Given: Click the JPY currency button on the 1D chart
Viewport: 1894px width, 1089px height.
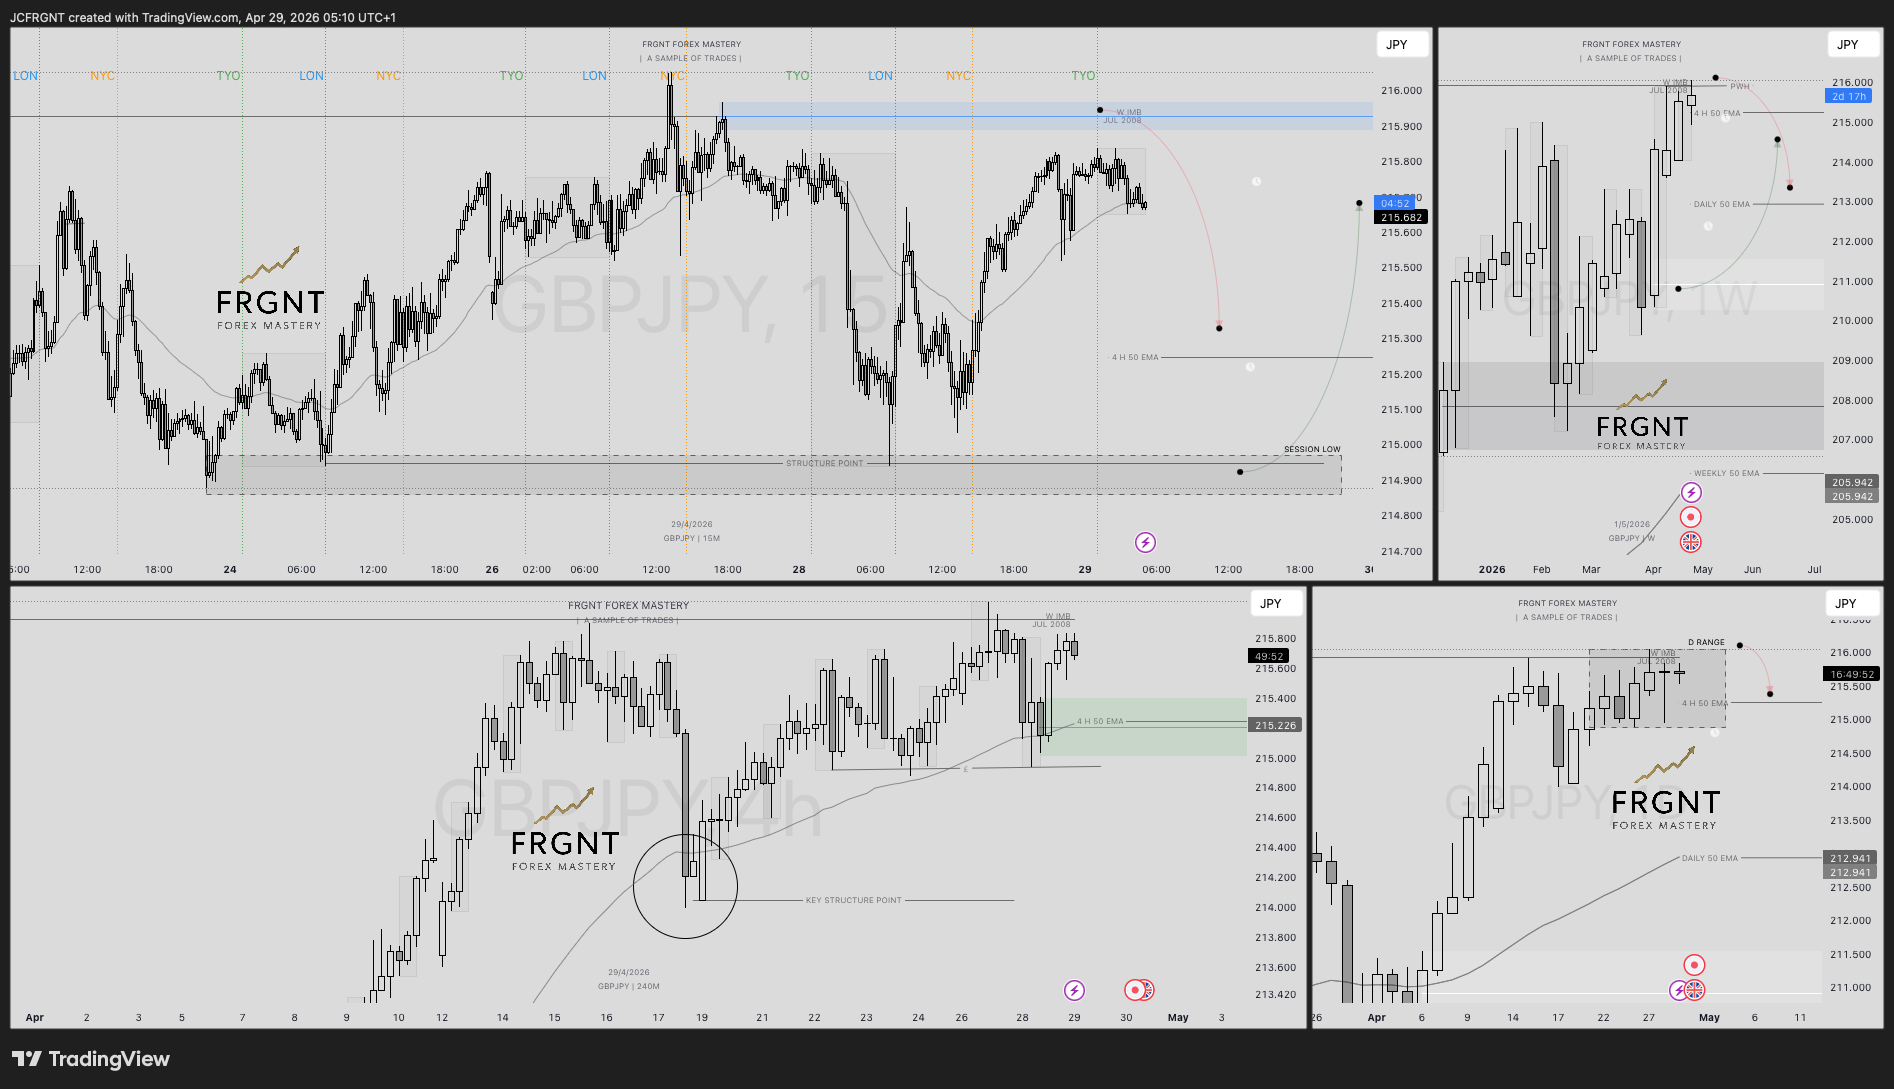Looking at the screenshot, I should (1851, 603).
